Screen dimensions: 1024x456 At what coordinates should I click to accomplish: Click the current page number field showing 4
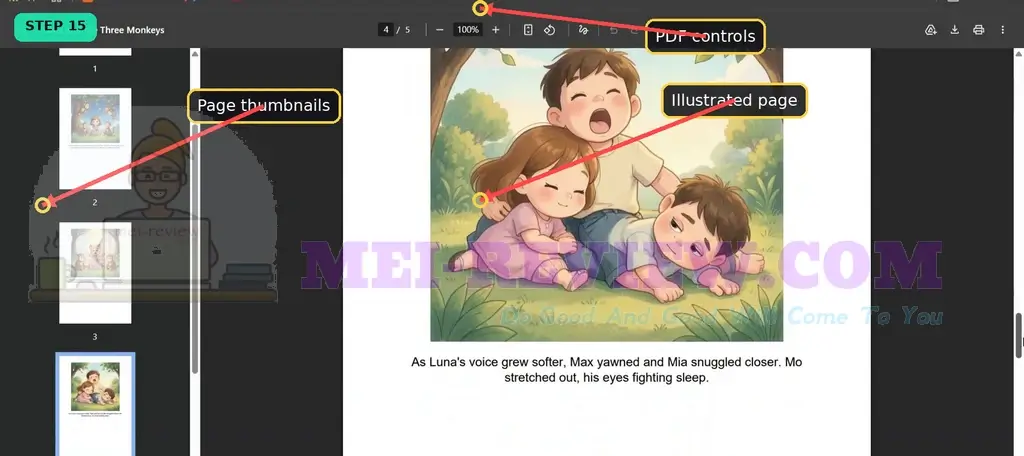coord(386,30)
